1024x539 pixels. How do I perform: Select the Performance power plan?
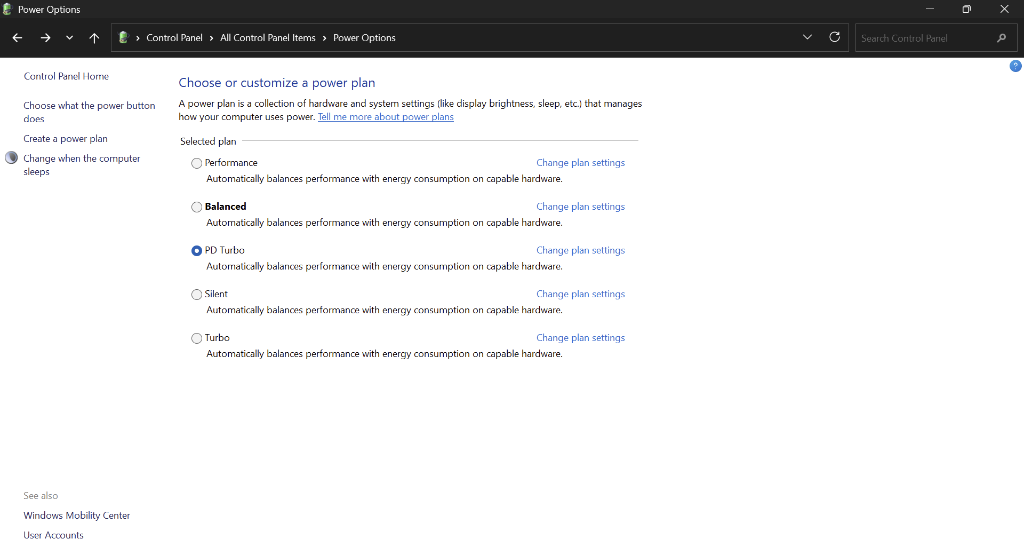[197, 163]
